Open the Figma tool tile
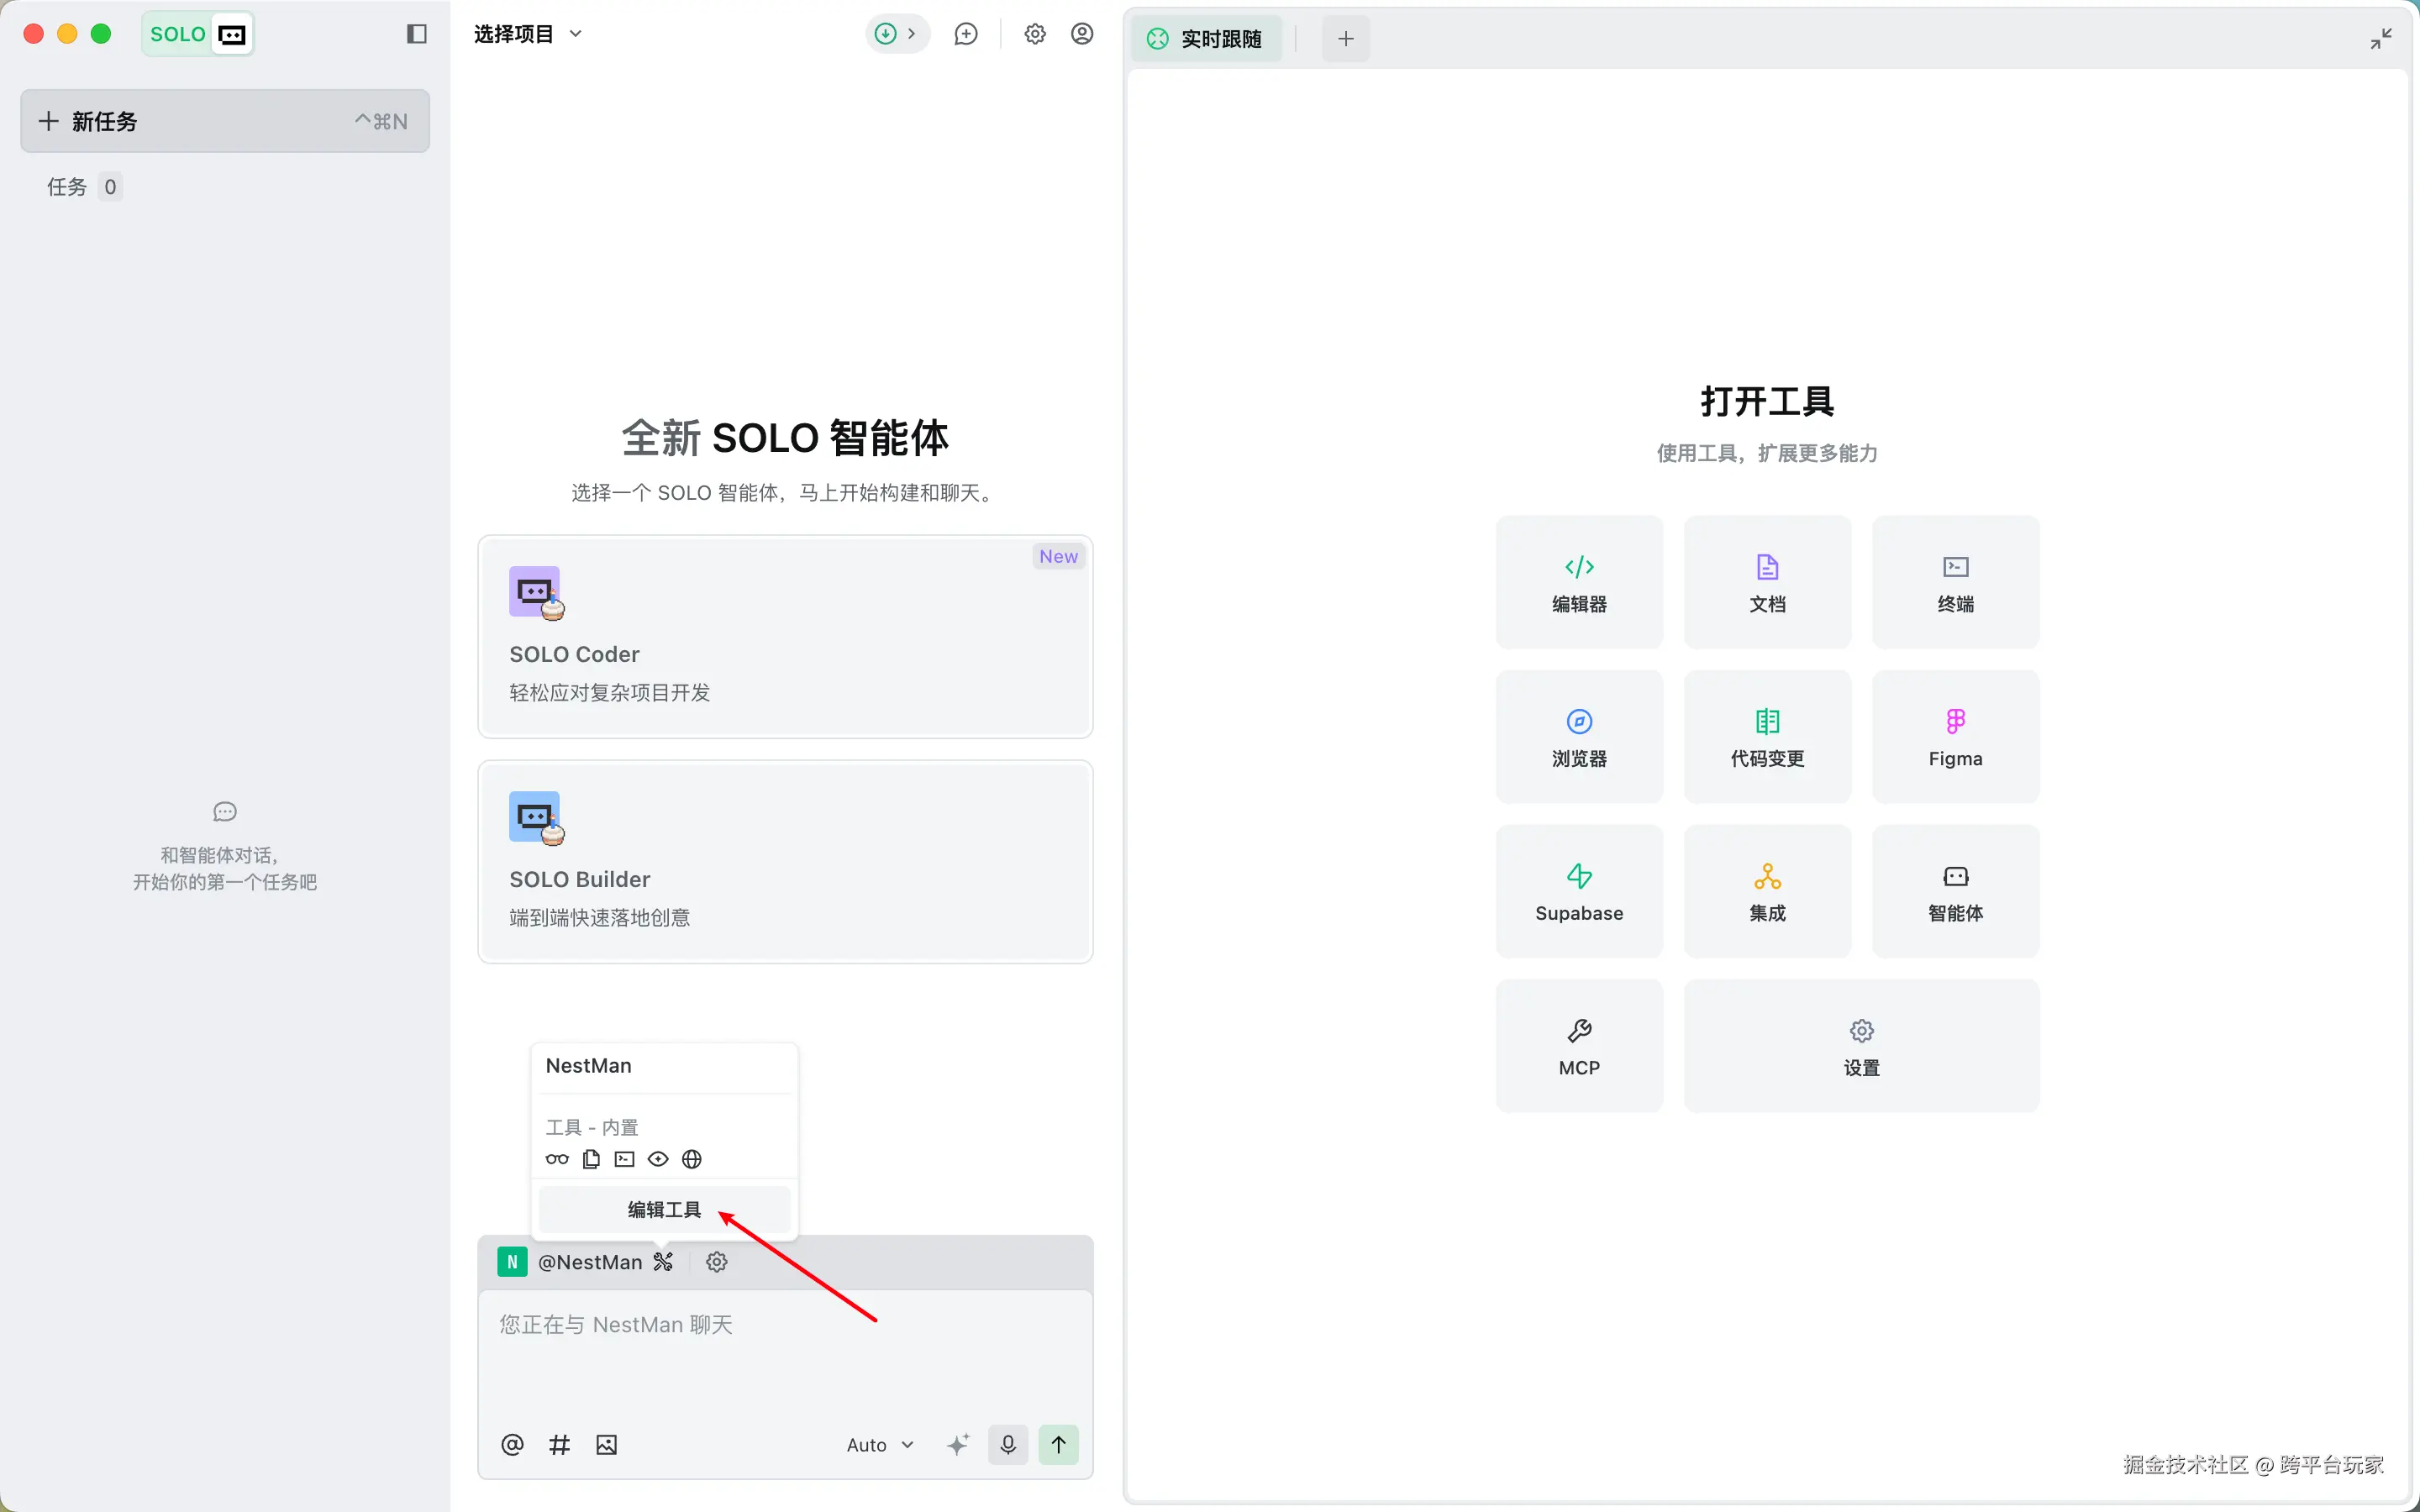The width and height of the screenshot is (2420, 1512). click(1955, 737)
